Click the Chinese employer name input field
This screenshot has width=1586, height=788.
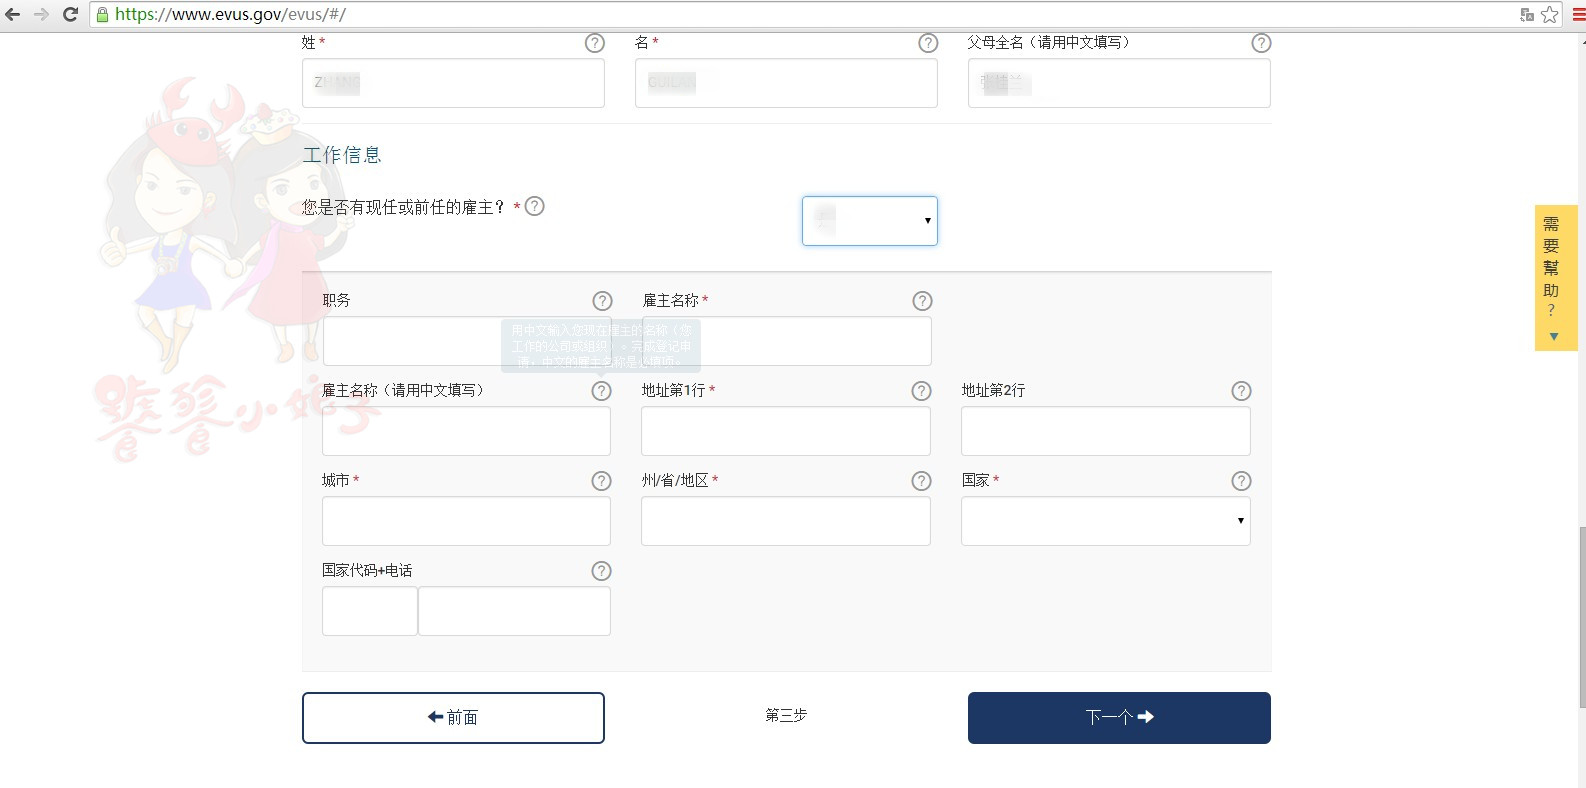click(466, 431)
